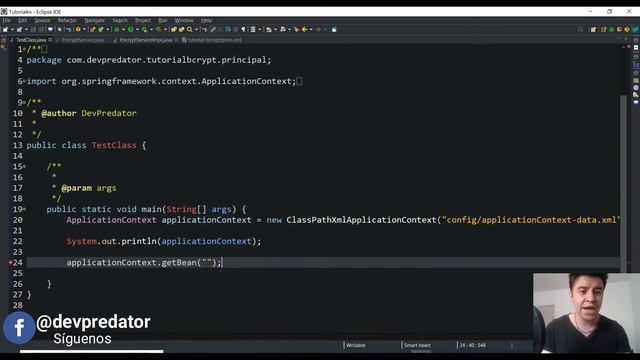Click the TestClass class name on line 13
Viewport: 640px width, 360px height.
pos(114,145)
